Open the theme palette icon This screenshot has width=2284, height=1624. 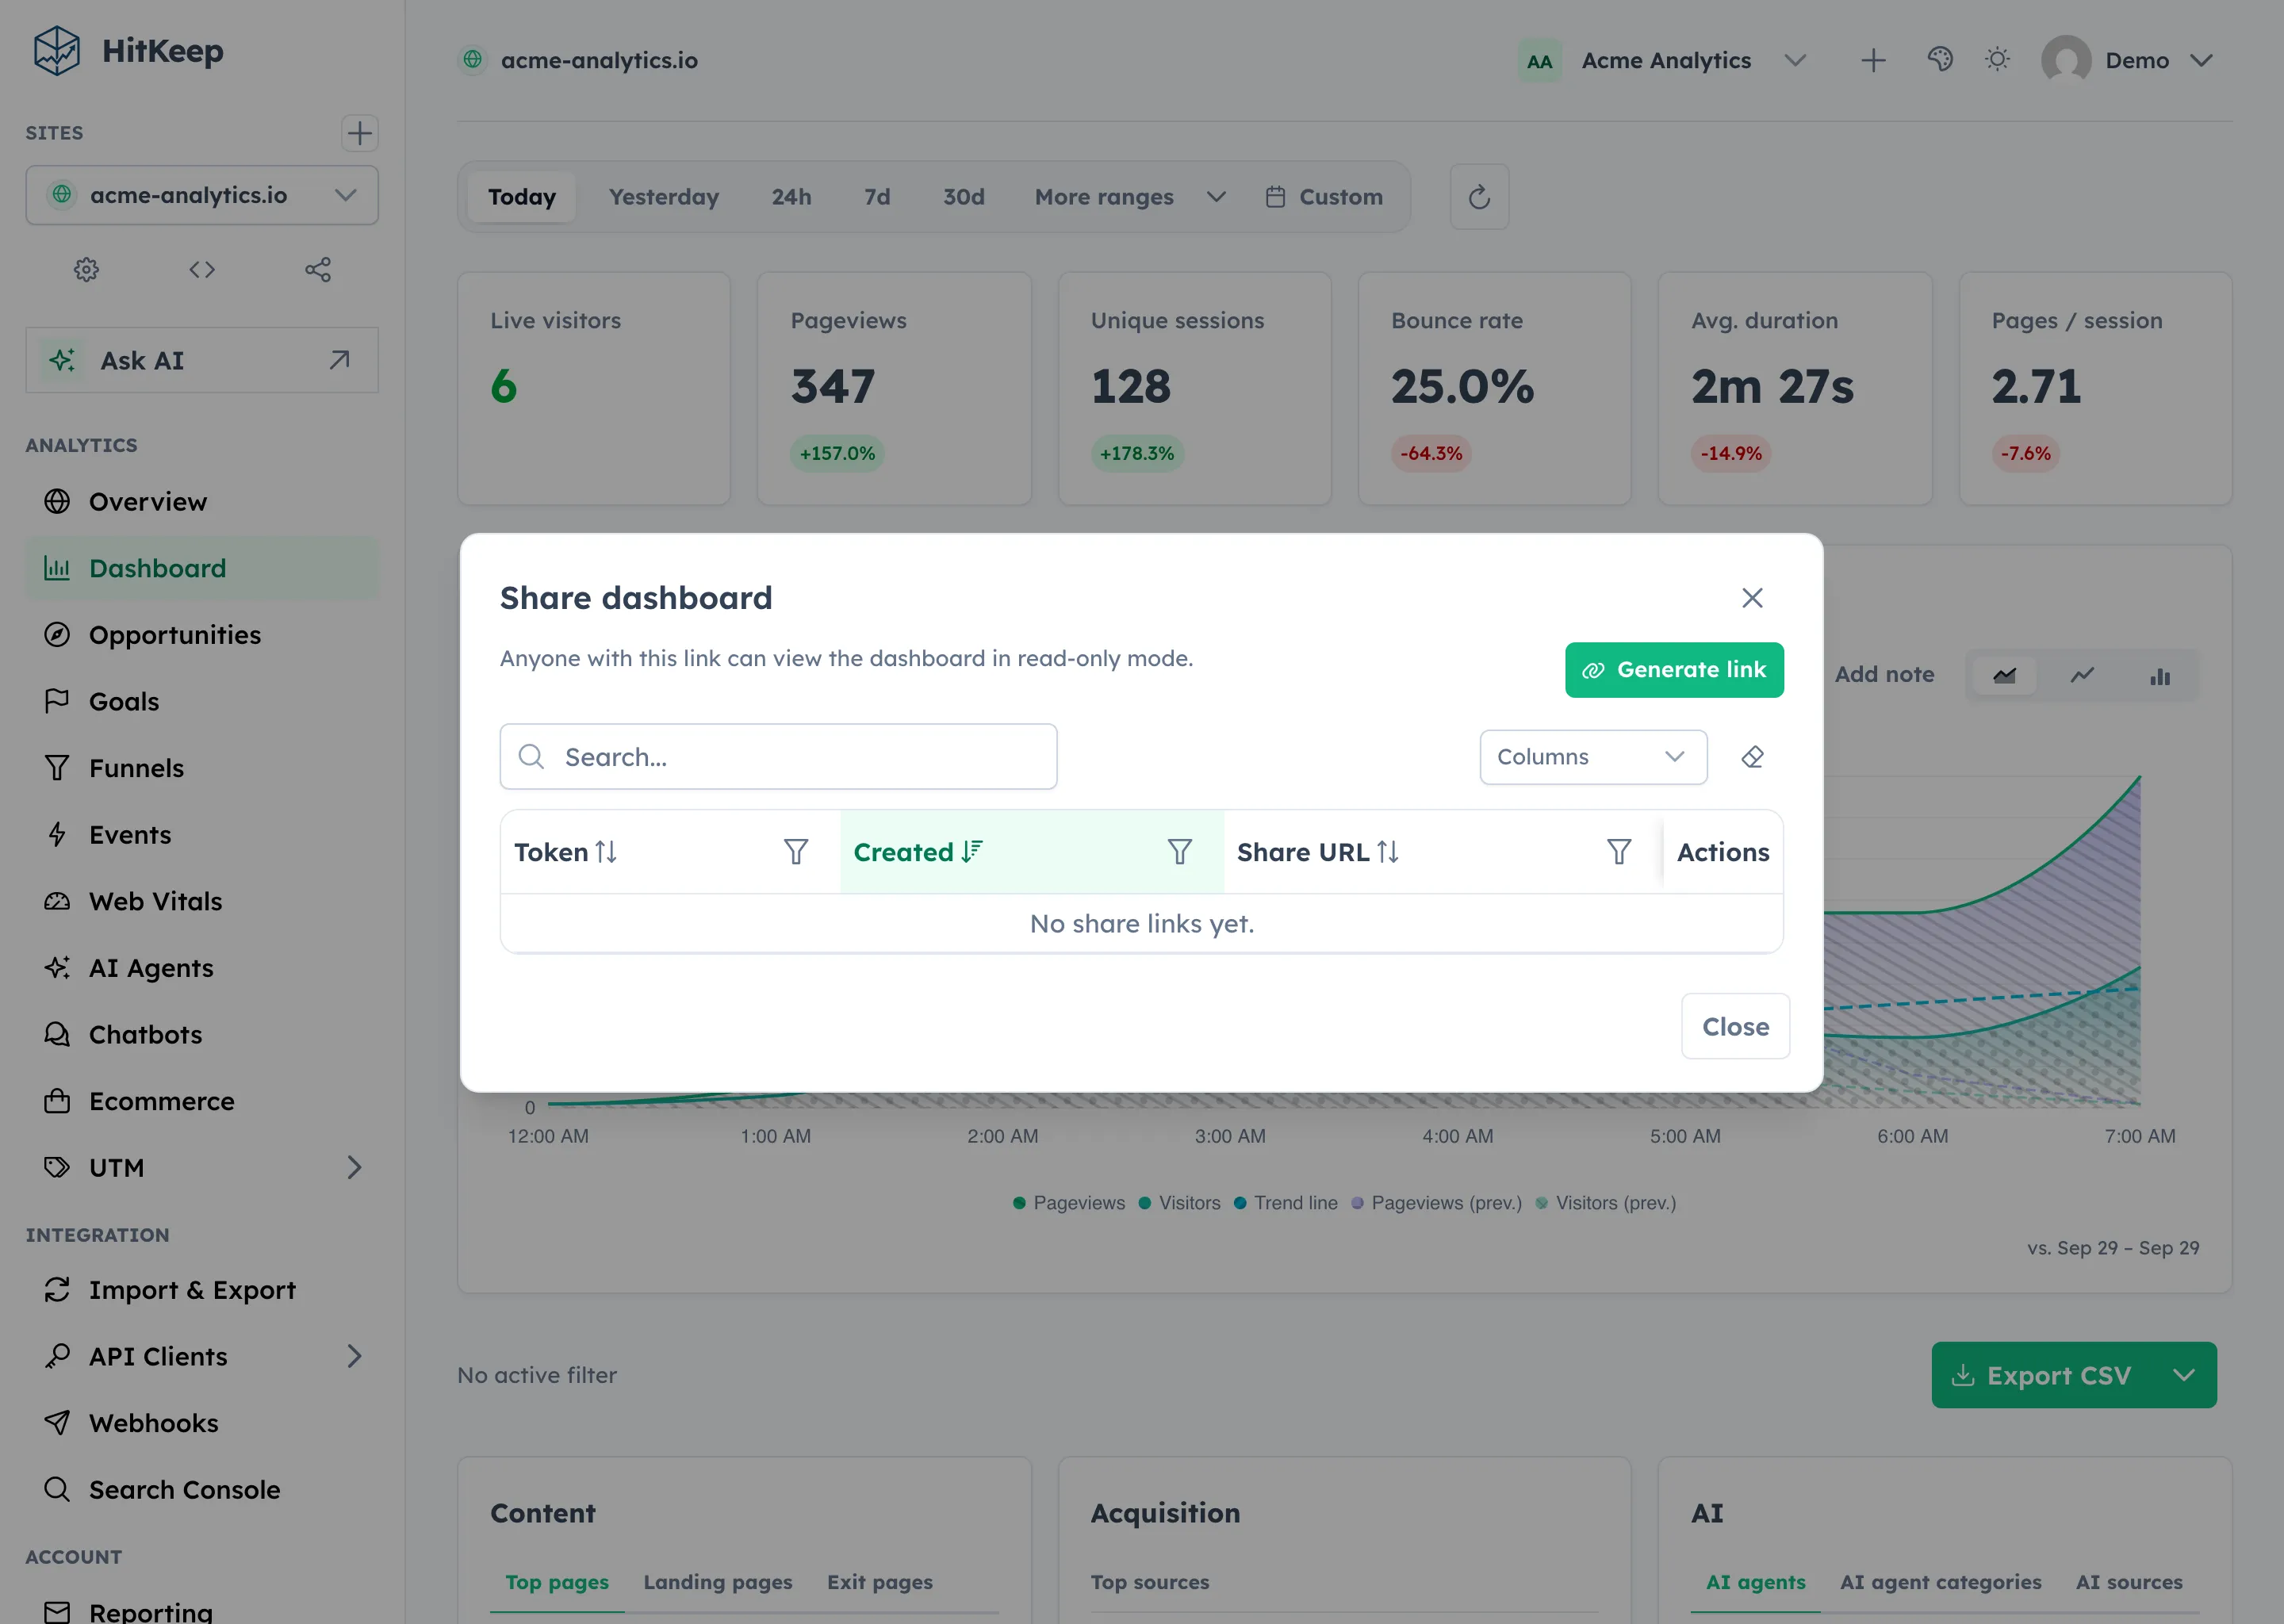coord(1940,60)
